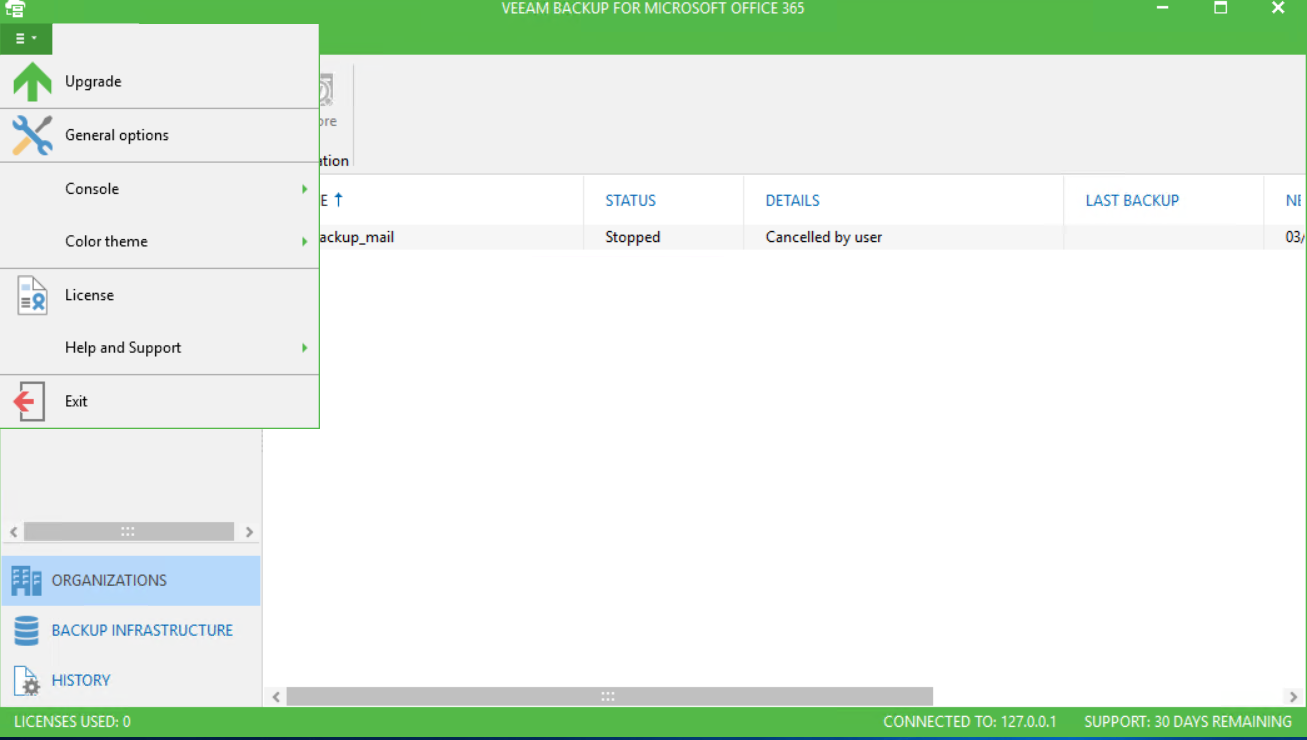Click the green Upgrade arrow icon
1307x740 pixels.
click(x=32, y=82)
